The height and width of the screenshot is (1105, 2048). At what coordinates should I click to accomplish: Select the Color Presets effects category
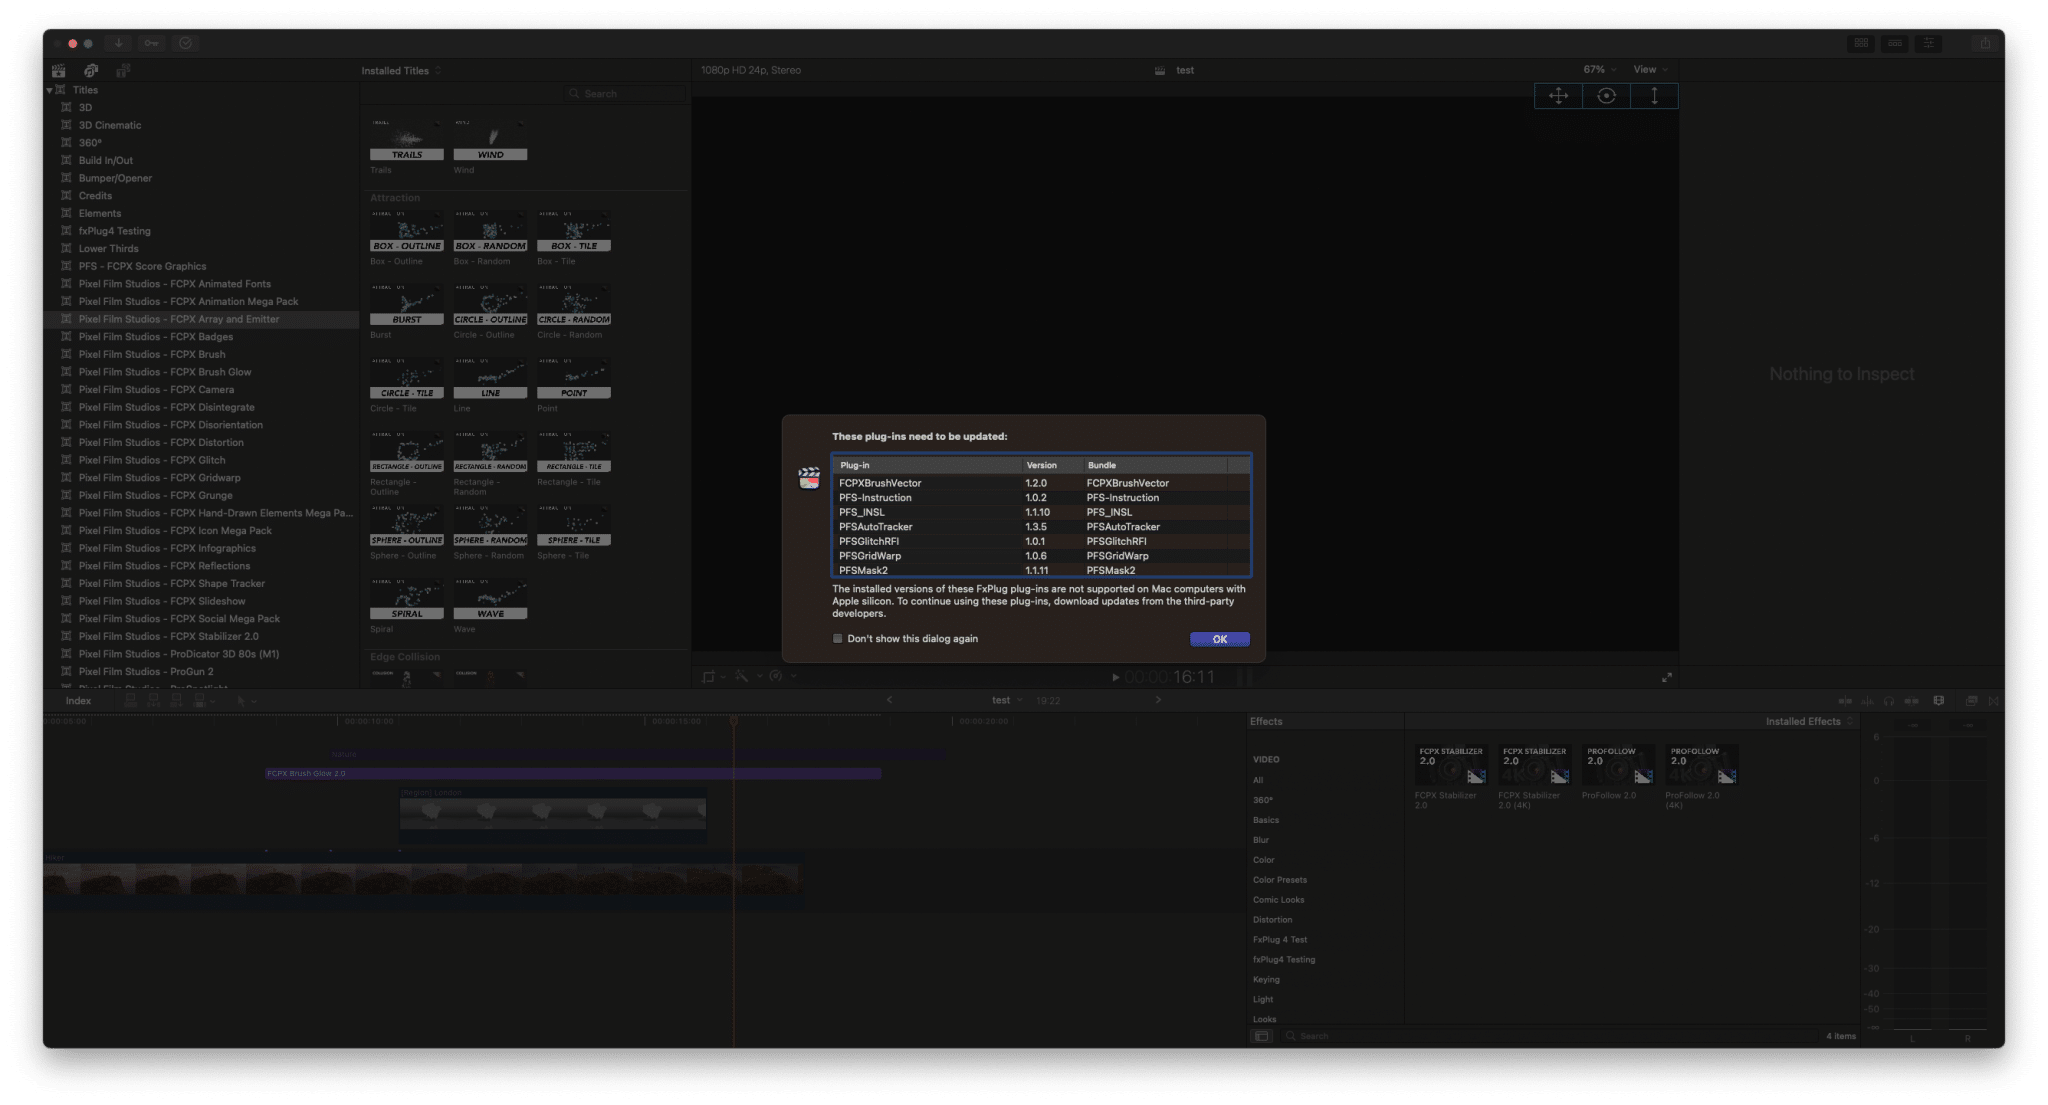(1280, 879)
